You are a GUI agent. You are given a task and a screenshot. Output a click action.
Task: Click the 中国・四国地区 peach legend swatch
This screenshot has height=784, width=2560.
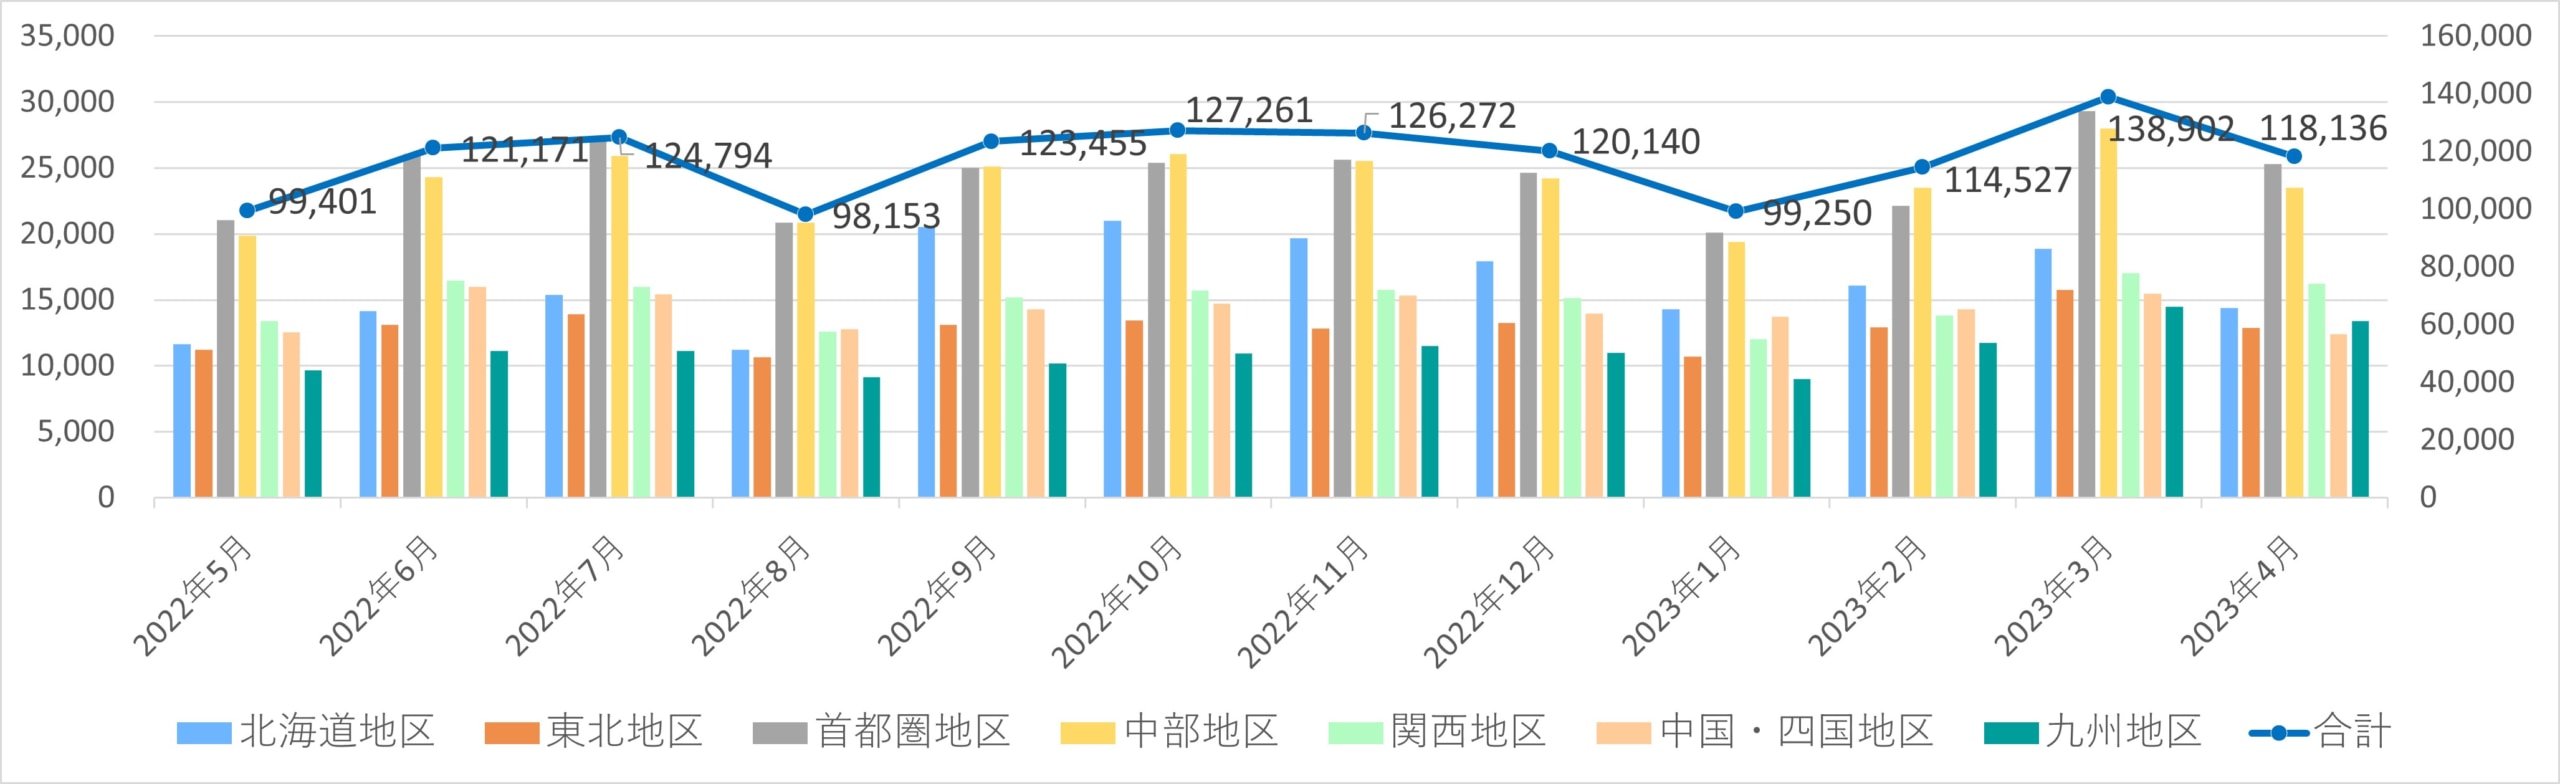(1623, 733)
